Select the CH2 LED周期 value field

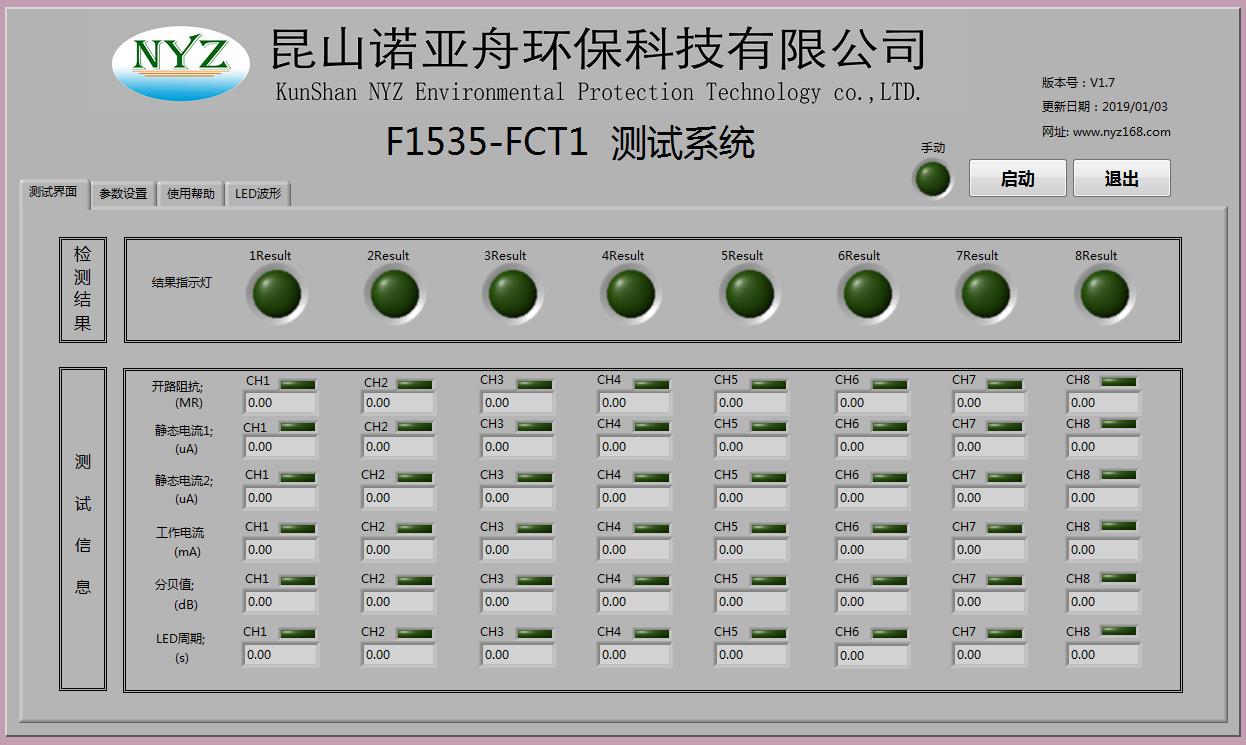point(398,655)
